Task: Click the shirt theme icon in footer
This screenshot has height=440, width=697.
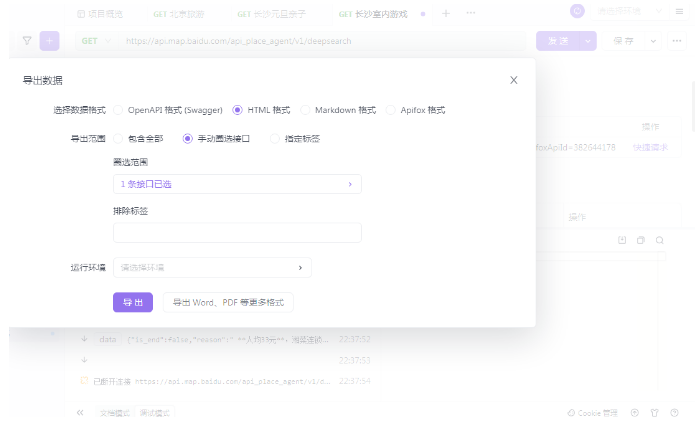Action: [x=654, y=412]
